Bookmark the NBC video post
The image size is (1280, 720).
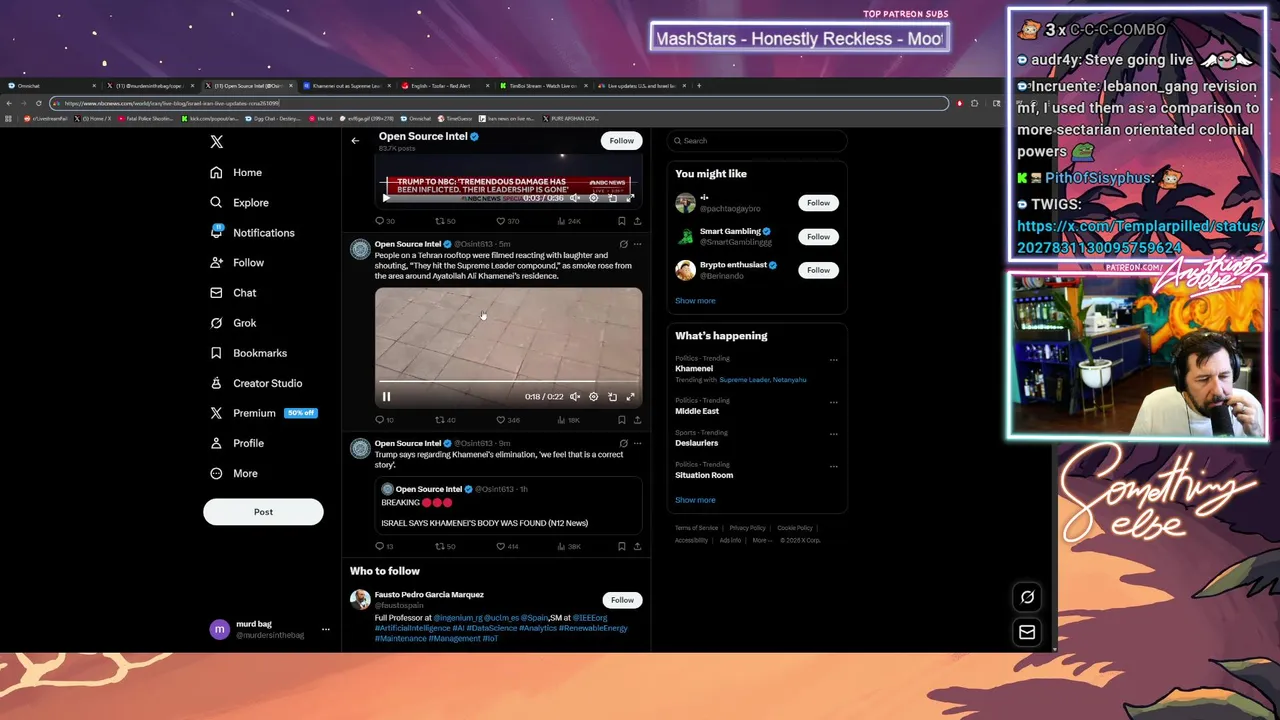click(621, 221)
